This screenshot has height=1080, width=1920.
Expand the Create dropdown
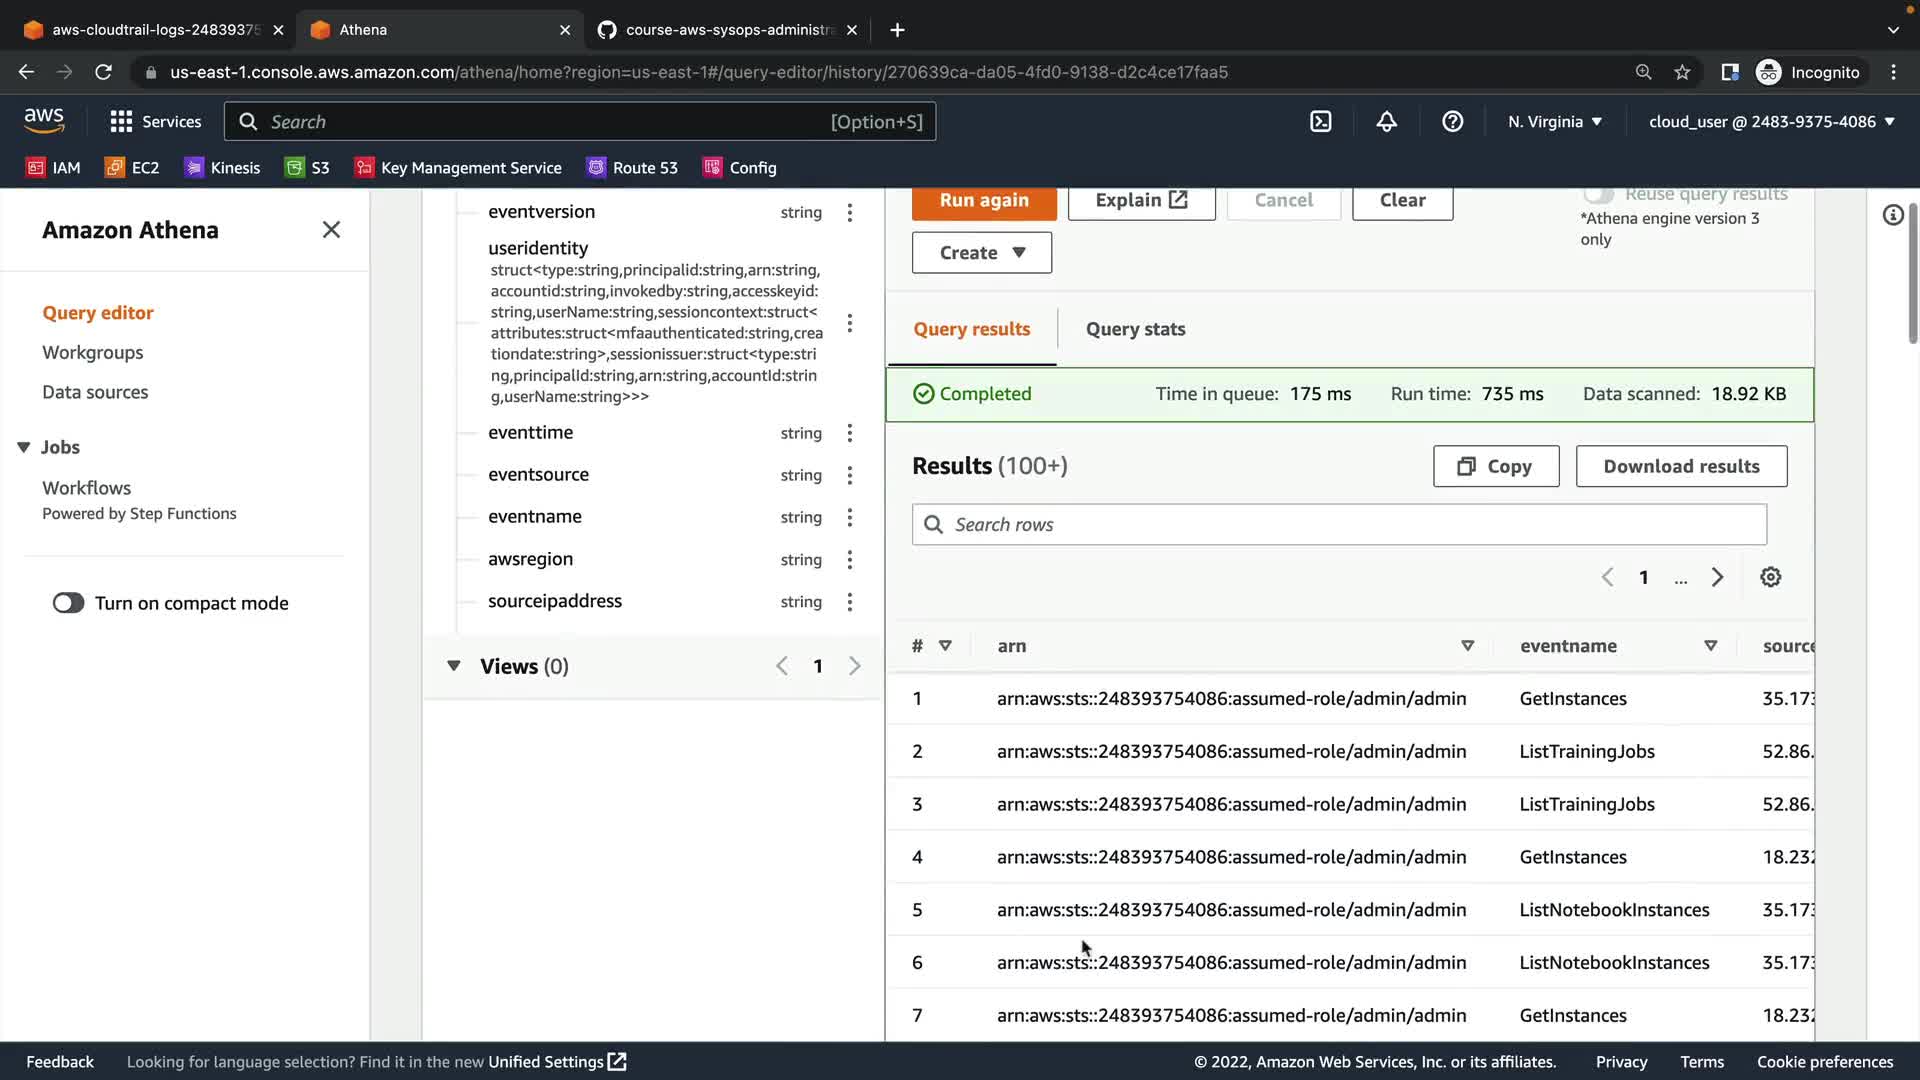981,253
